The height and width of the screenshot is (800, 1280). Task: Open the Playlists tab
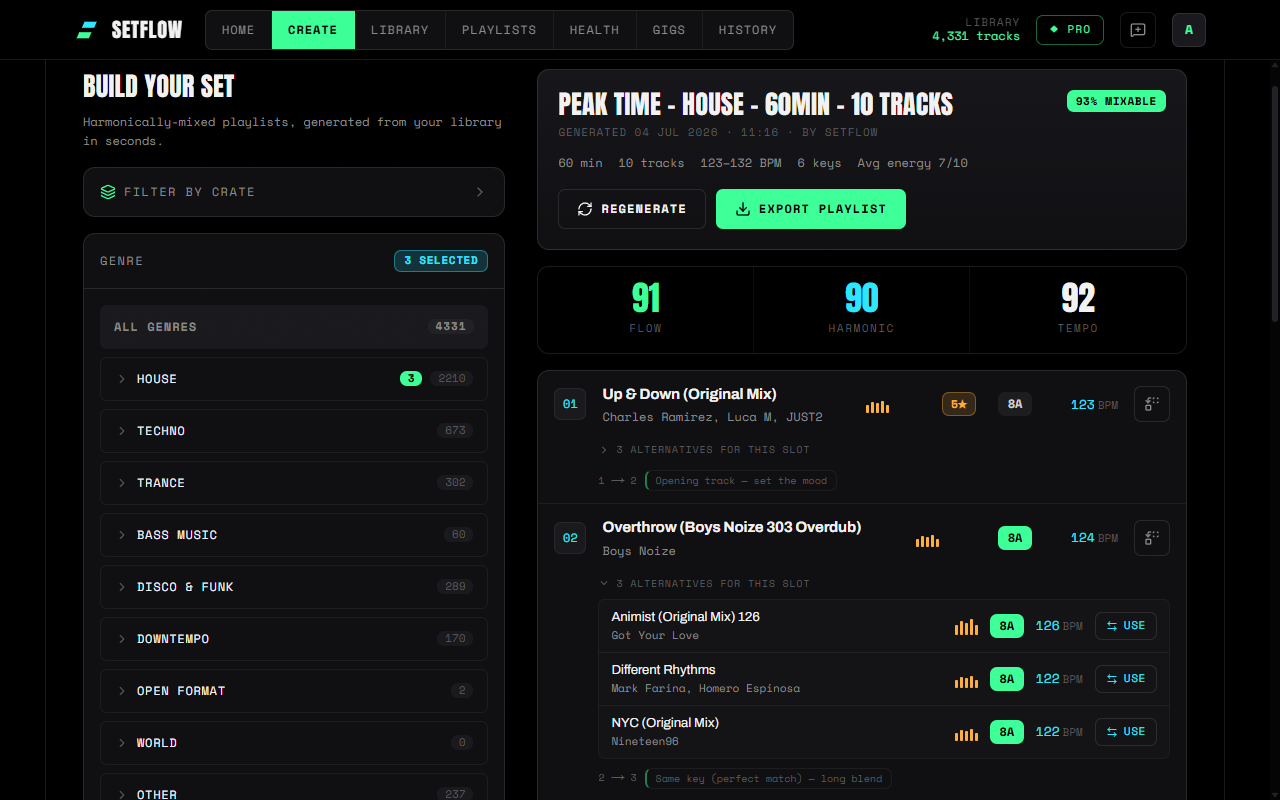499,30
